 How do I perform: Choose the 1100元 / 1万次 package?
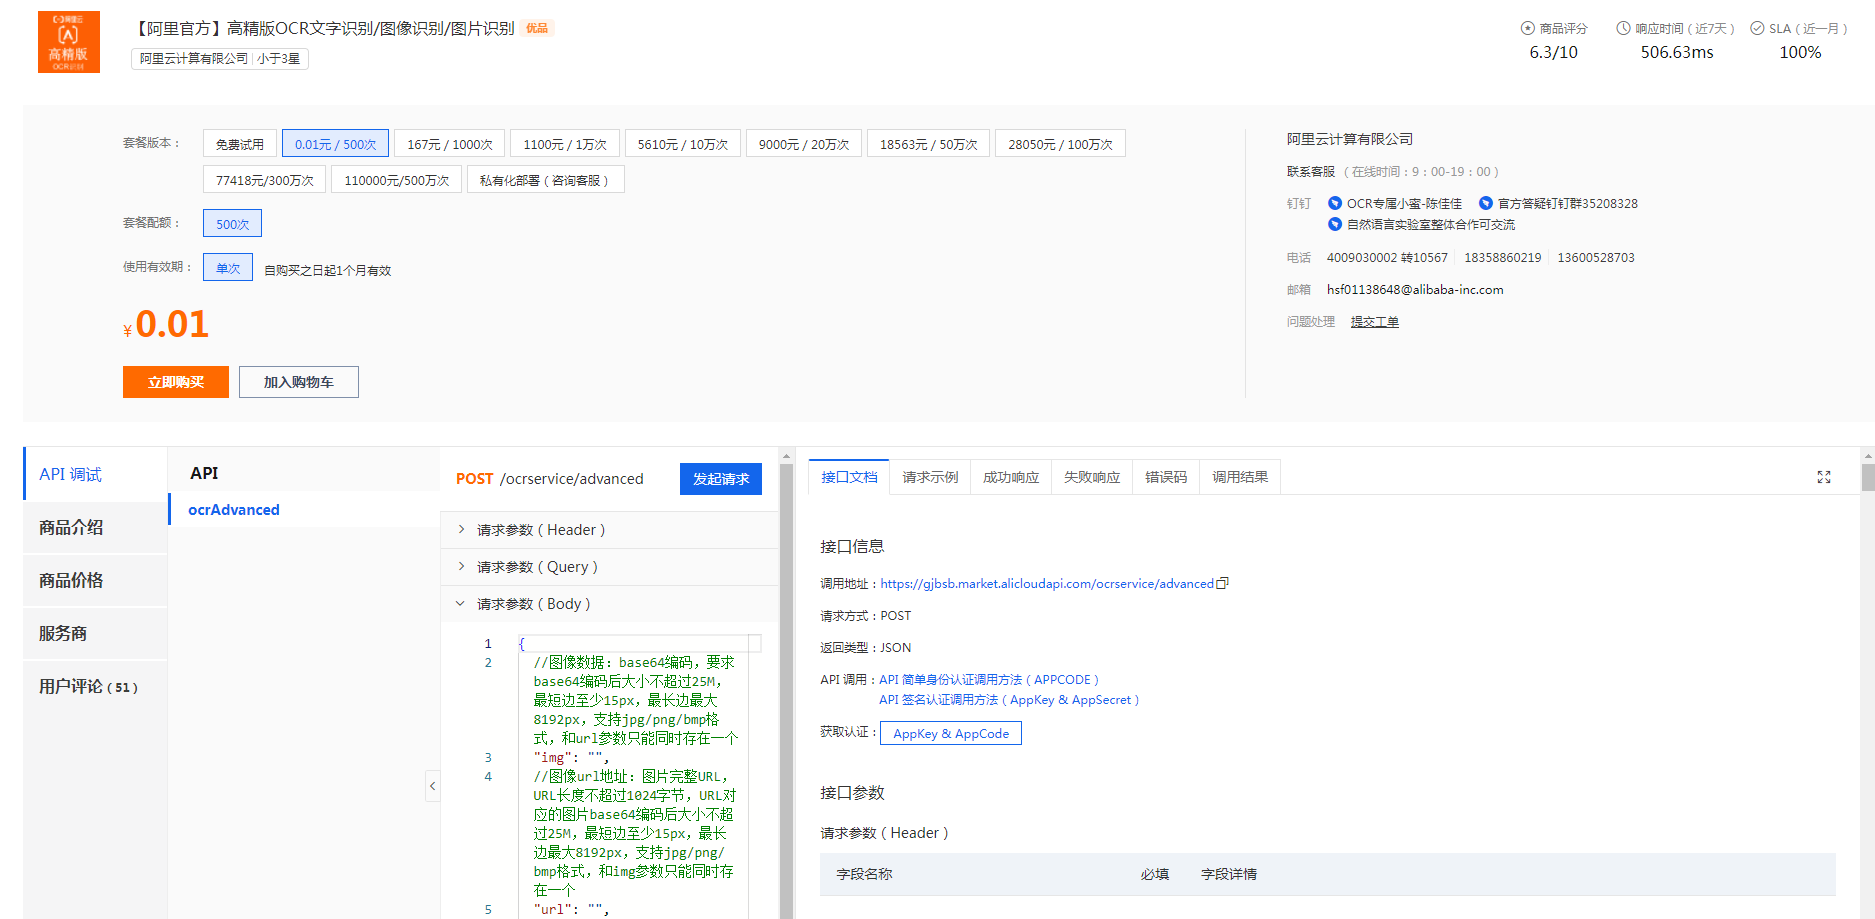565,144
